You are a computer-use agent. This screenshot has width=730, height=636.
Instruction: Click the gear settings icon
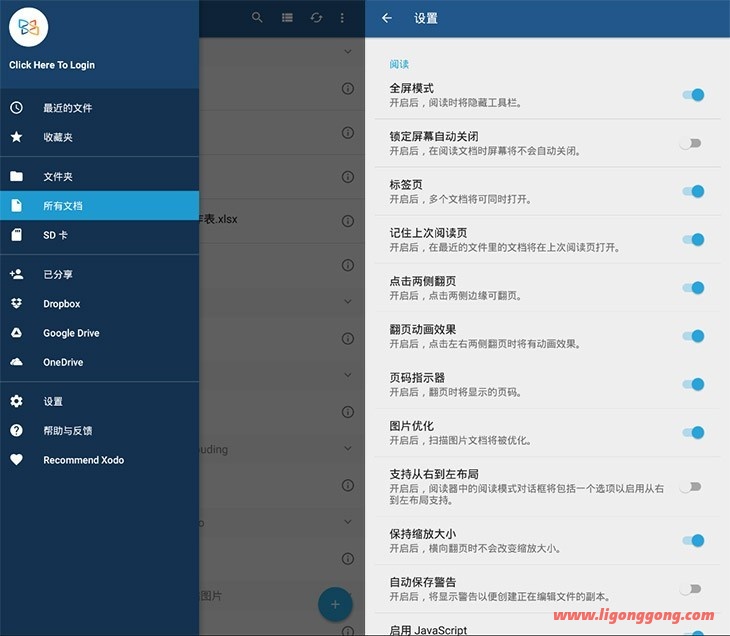click(x=16, y=401)
